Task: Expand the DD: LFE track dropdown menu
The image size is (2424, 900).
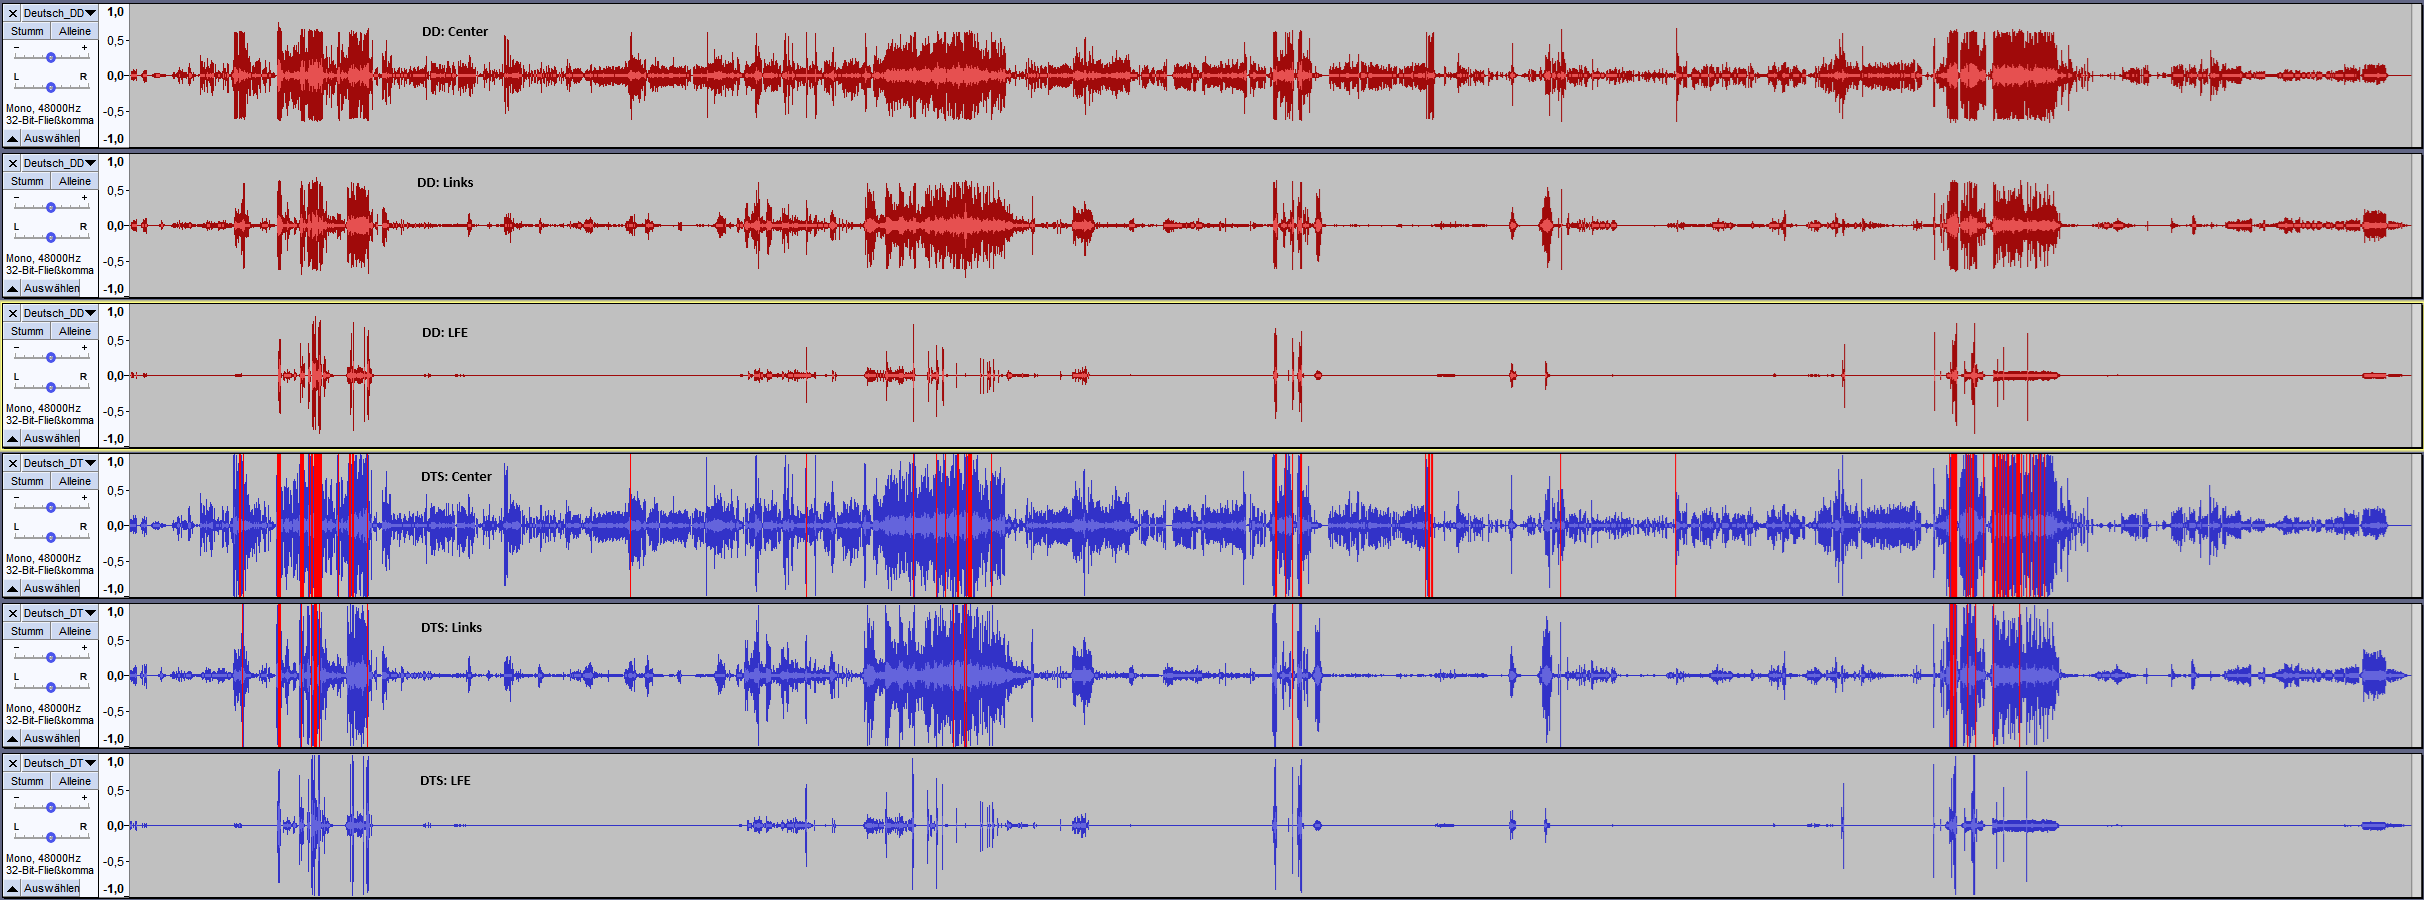Action: pyautogui.click(x=60, y=314)
